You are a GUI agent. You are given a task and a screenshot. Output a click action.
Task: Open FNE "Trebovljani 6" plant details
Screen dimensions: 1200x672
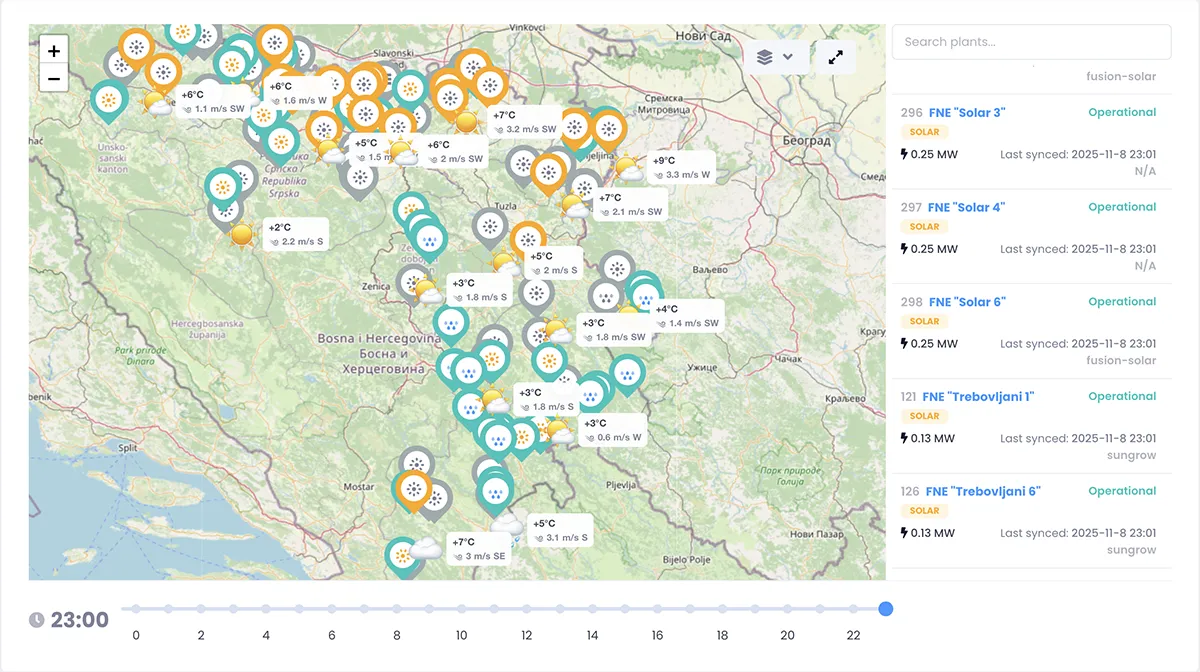tap(983, 491)
